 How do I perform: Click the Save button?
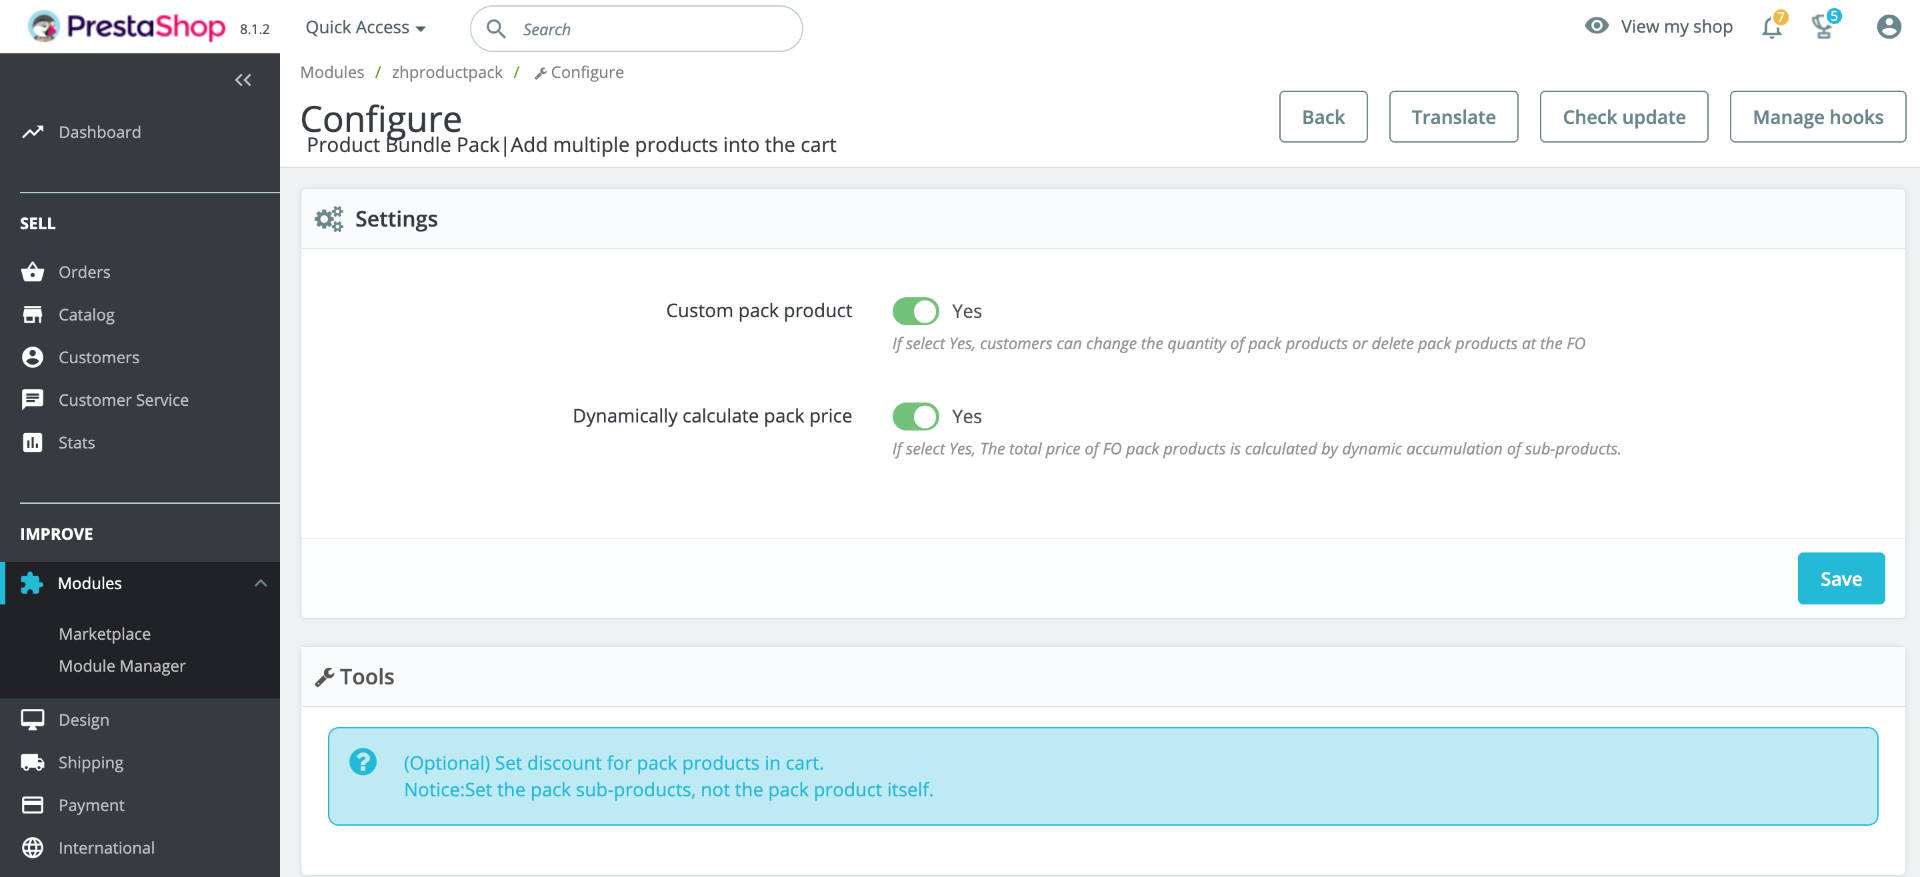[x=1840, y=579]
